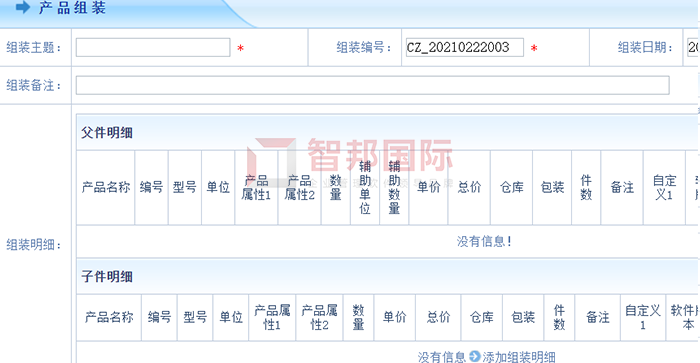
Task: Click 产品属性2 header in 父件明细 table
Action: [x=300, y=188]
